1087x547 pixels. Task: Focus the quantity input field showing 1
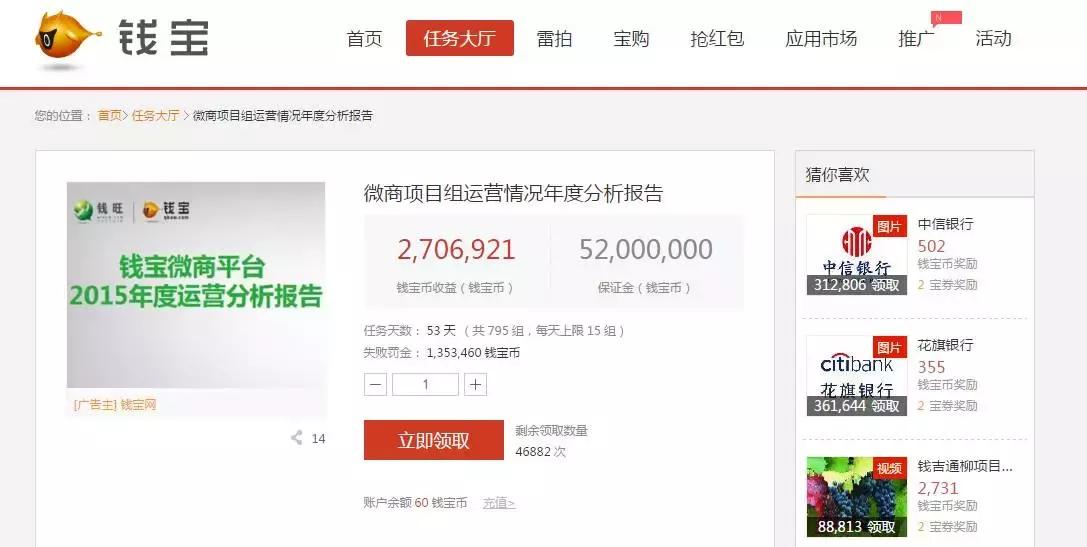(425, 384)
